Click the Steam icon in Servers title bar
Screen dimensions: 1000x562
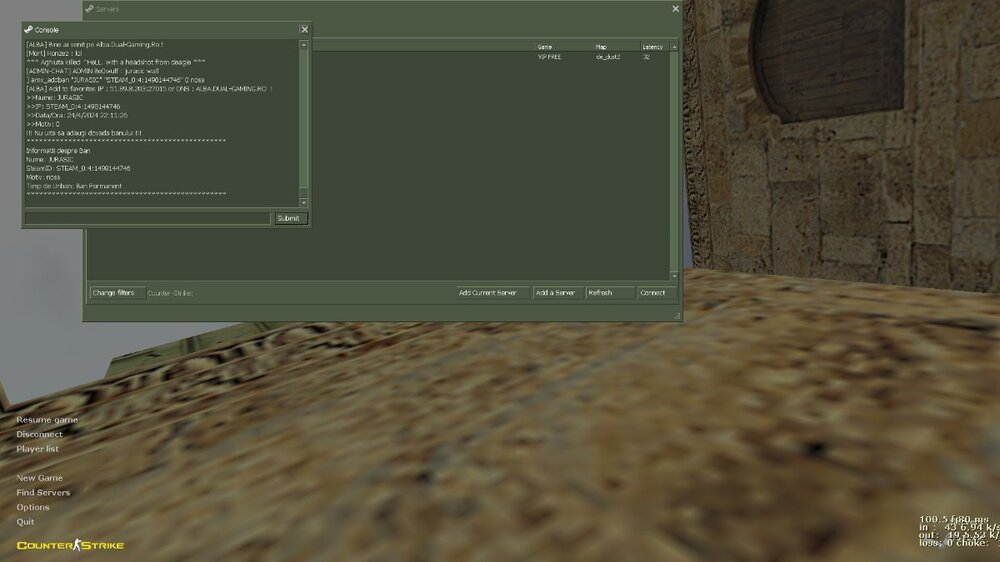click(x=89, y=9)
